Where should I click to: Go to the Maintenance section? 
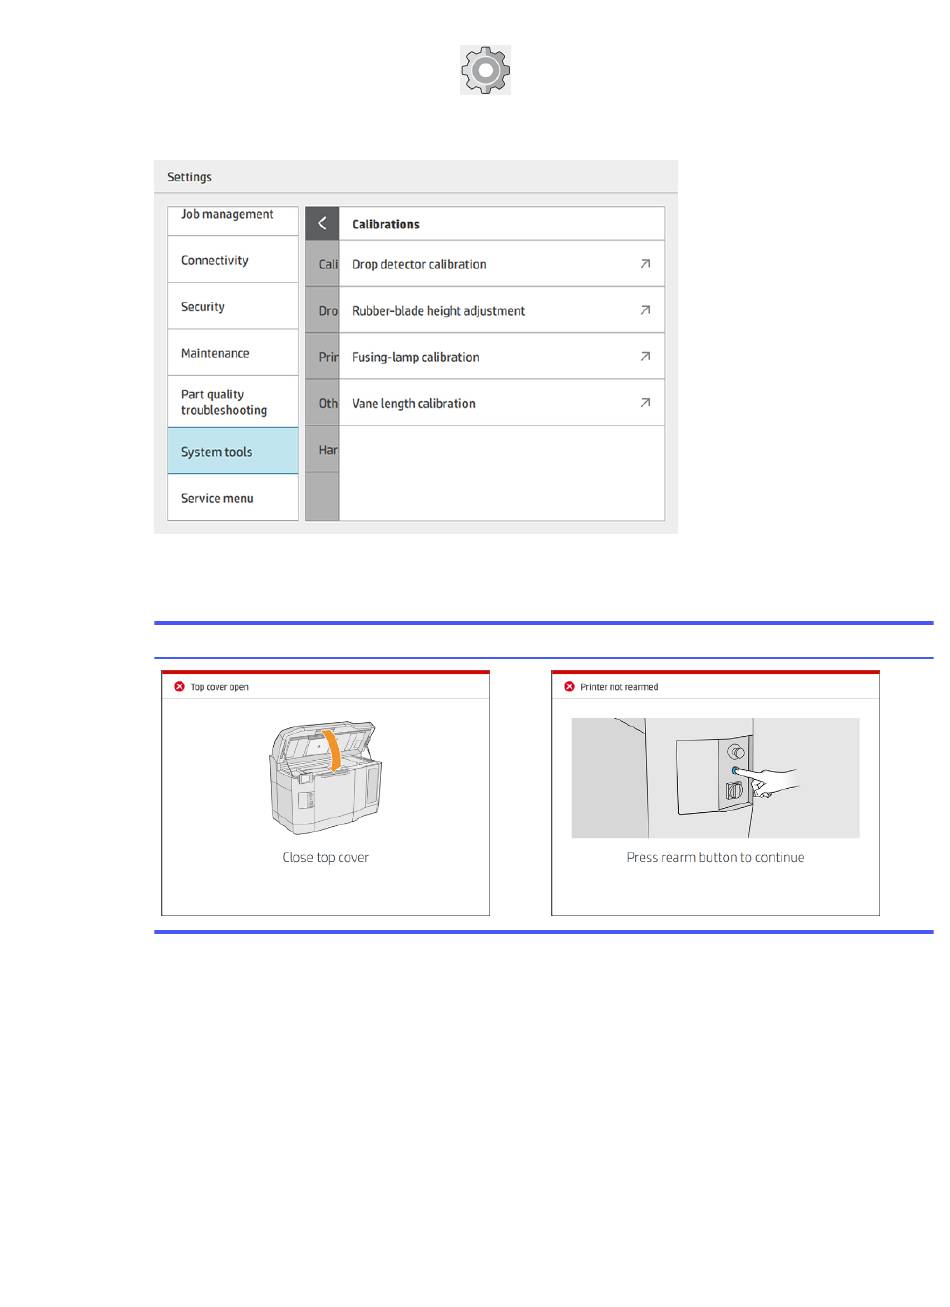(215, 353)
